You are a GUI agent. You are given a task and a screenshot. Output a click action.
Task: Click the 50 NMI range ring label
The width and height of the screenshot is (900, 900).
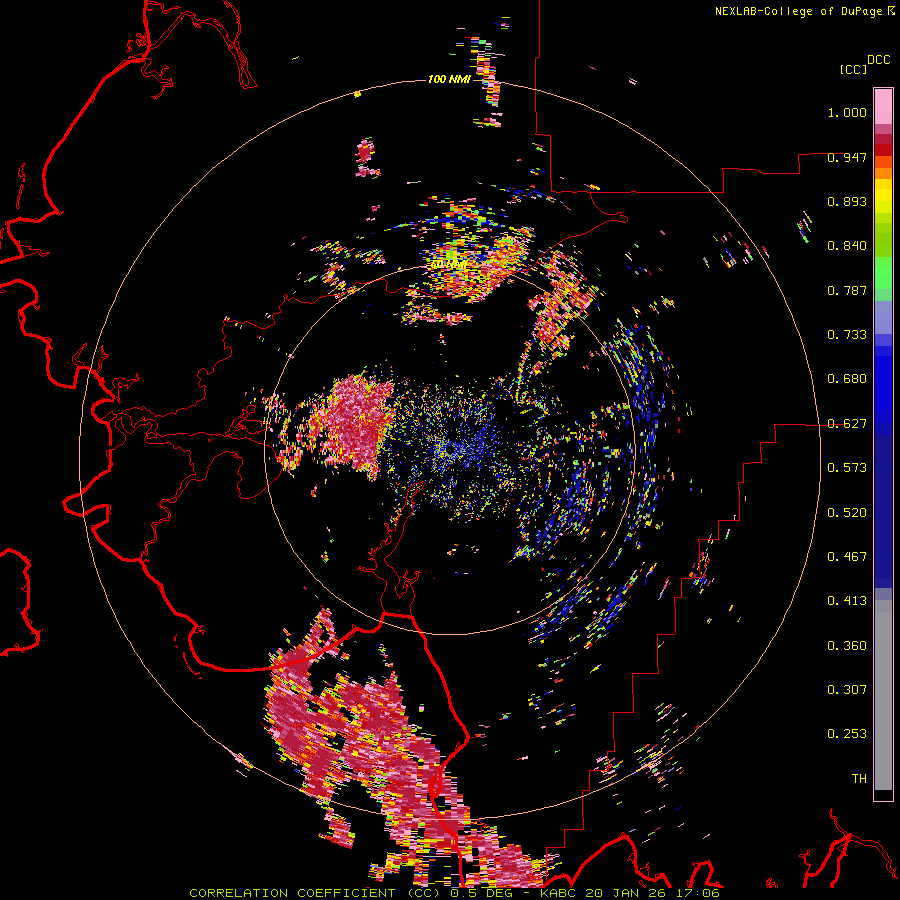(449, 265)
